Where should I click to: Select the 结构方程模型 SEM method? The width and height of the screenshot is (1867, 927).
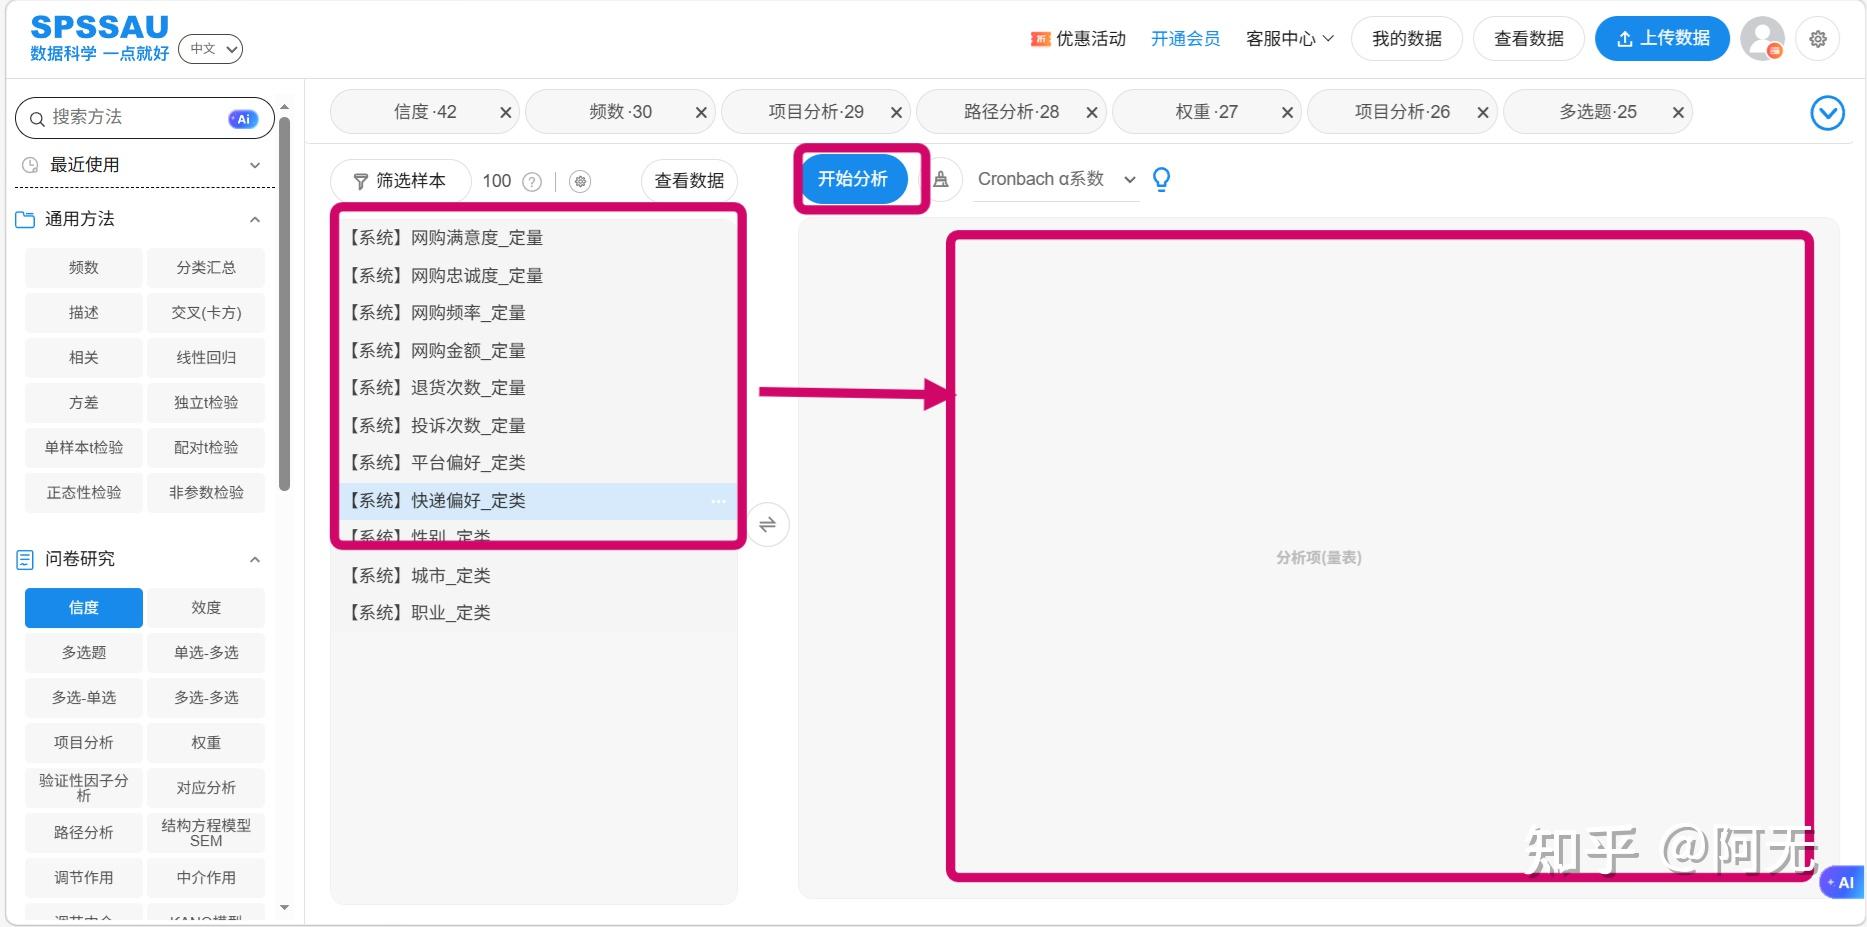tap(206, 833)
